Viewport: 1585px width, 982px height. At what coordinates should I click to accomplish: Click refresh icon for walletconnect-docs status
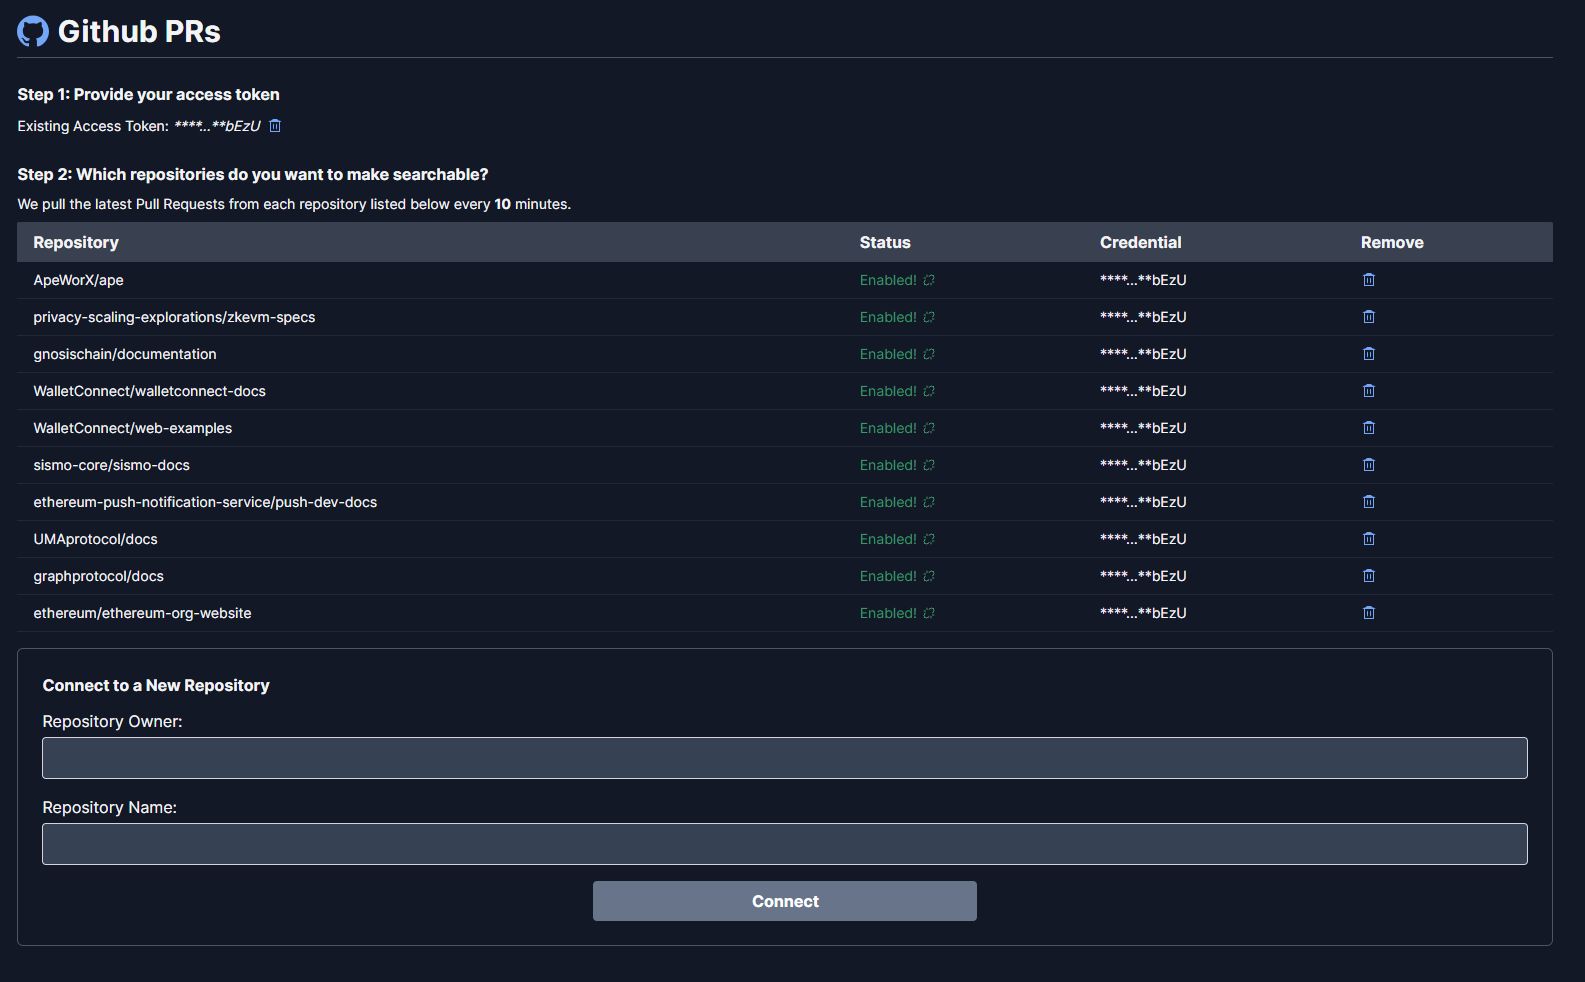(929, 391)
